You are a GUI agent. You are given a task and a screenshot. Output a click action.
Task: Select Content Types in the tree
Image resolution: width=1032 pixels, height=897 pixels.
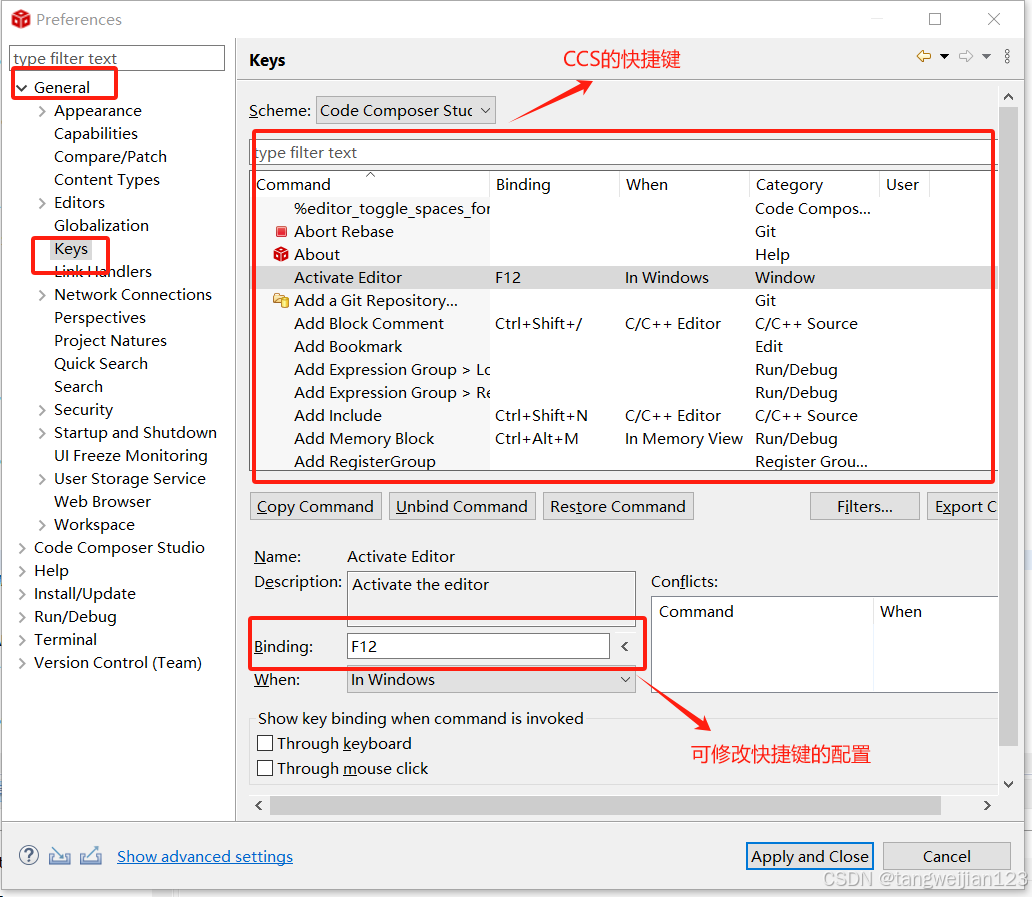(x=107, y=180)
